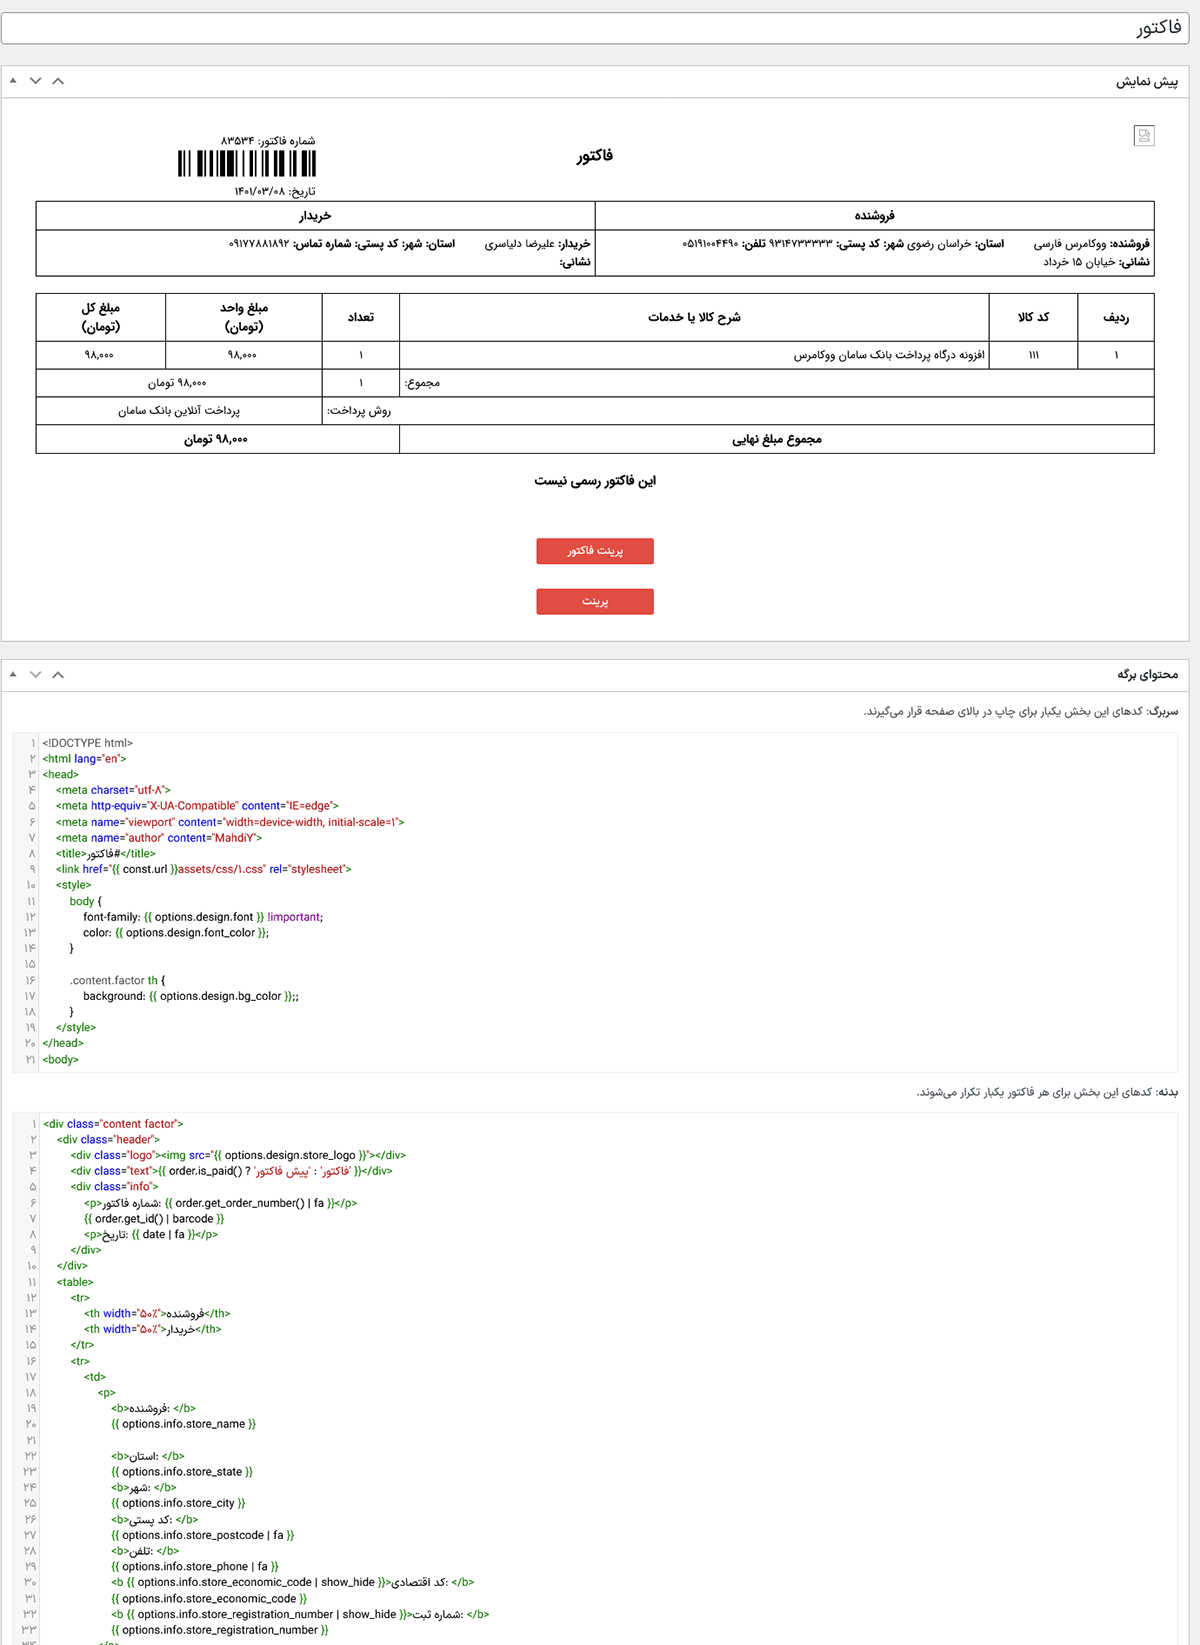Screen dimensions: 1200x1645
Task: Move the پیش نمایش panel up
Action: [x=58, y=81]
